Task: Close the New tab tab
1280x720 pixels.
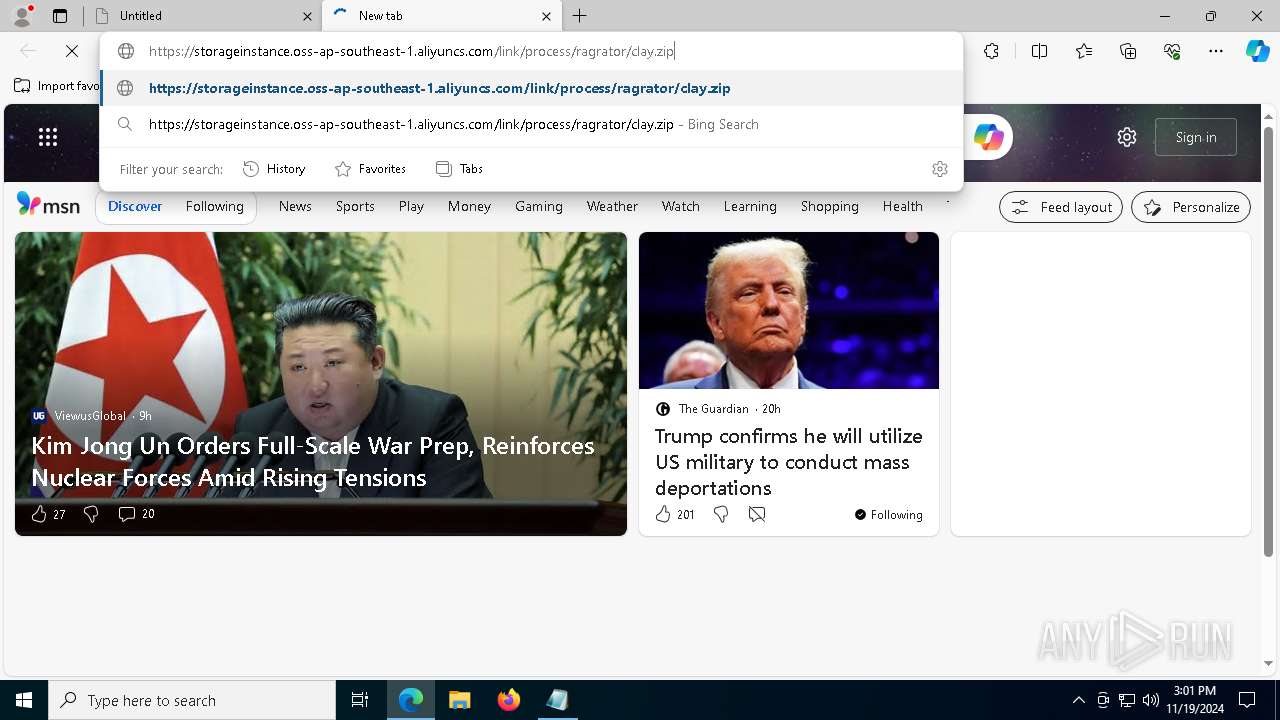Action: (x=546, y=16)
